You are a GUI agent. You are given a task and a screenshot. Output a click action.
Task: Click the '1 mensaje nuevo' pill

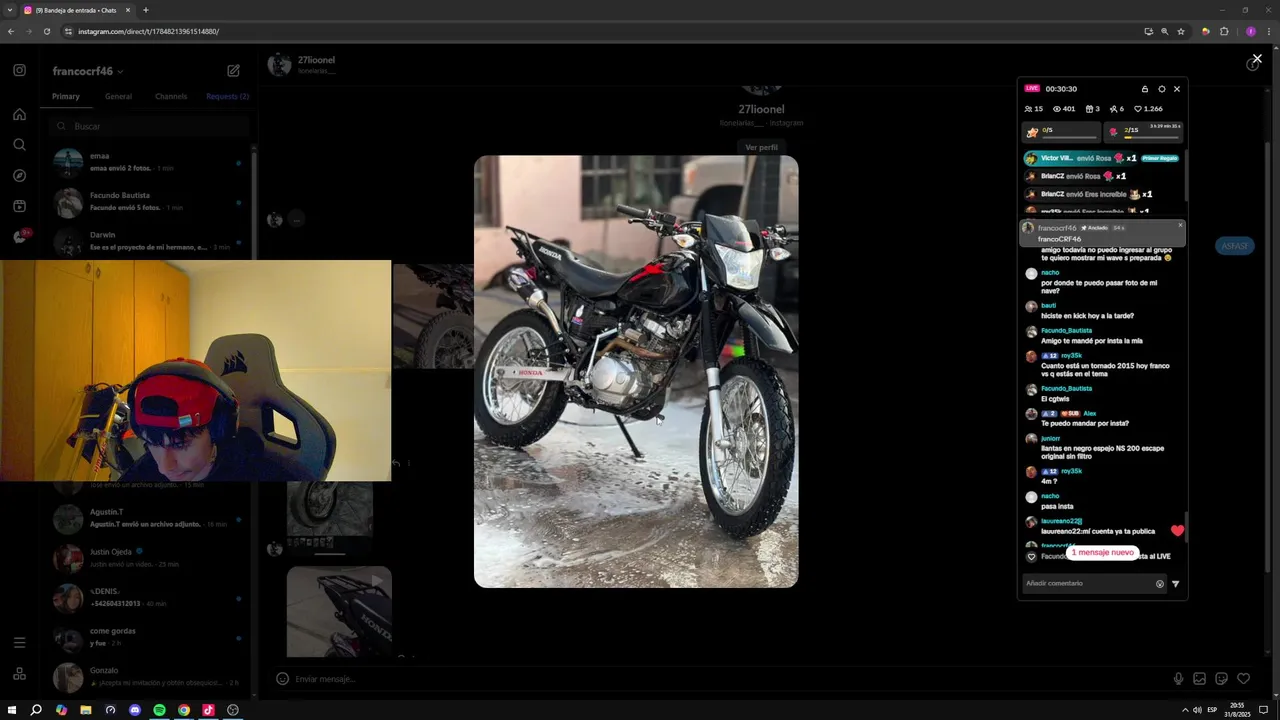[x=1102, y=553]
